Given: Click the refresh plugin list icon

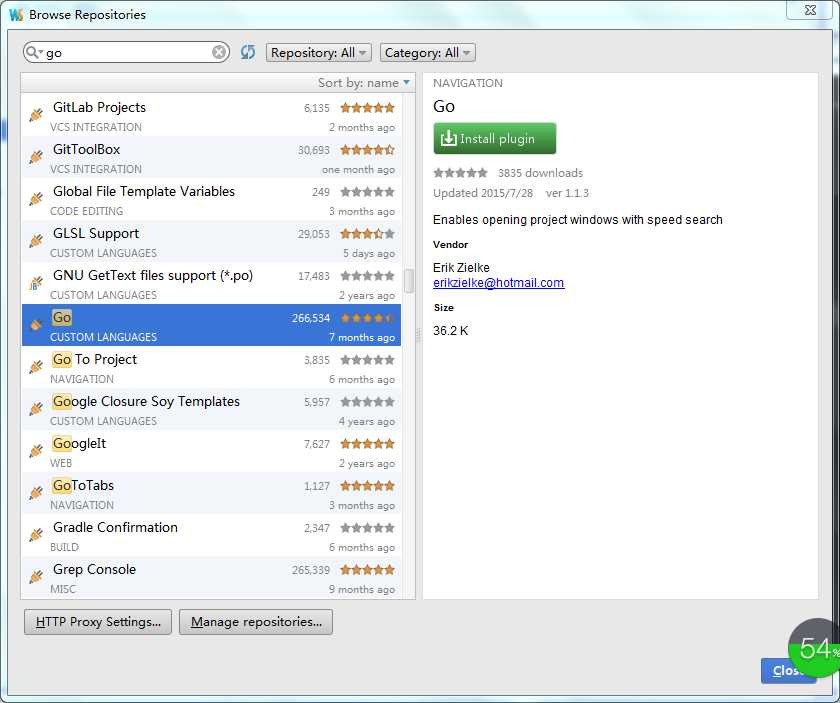Looking at the screenshot, I should tap(248, 53).
